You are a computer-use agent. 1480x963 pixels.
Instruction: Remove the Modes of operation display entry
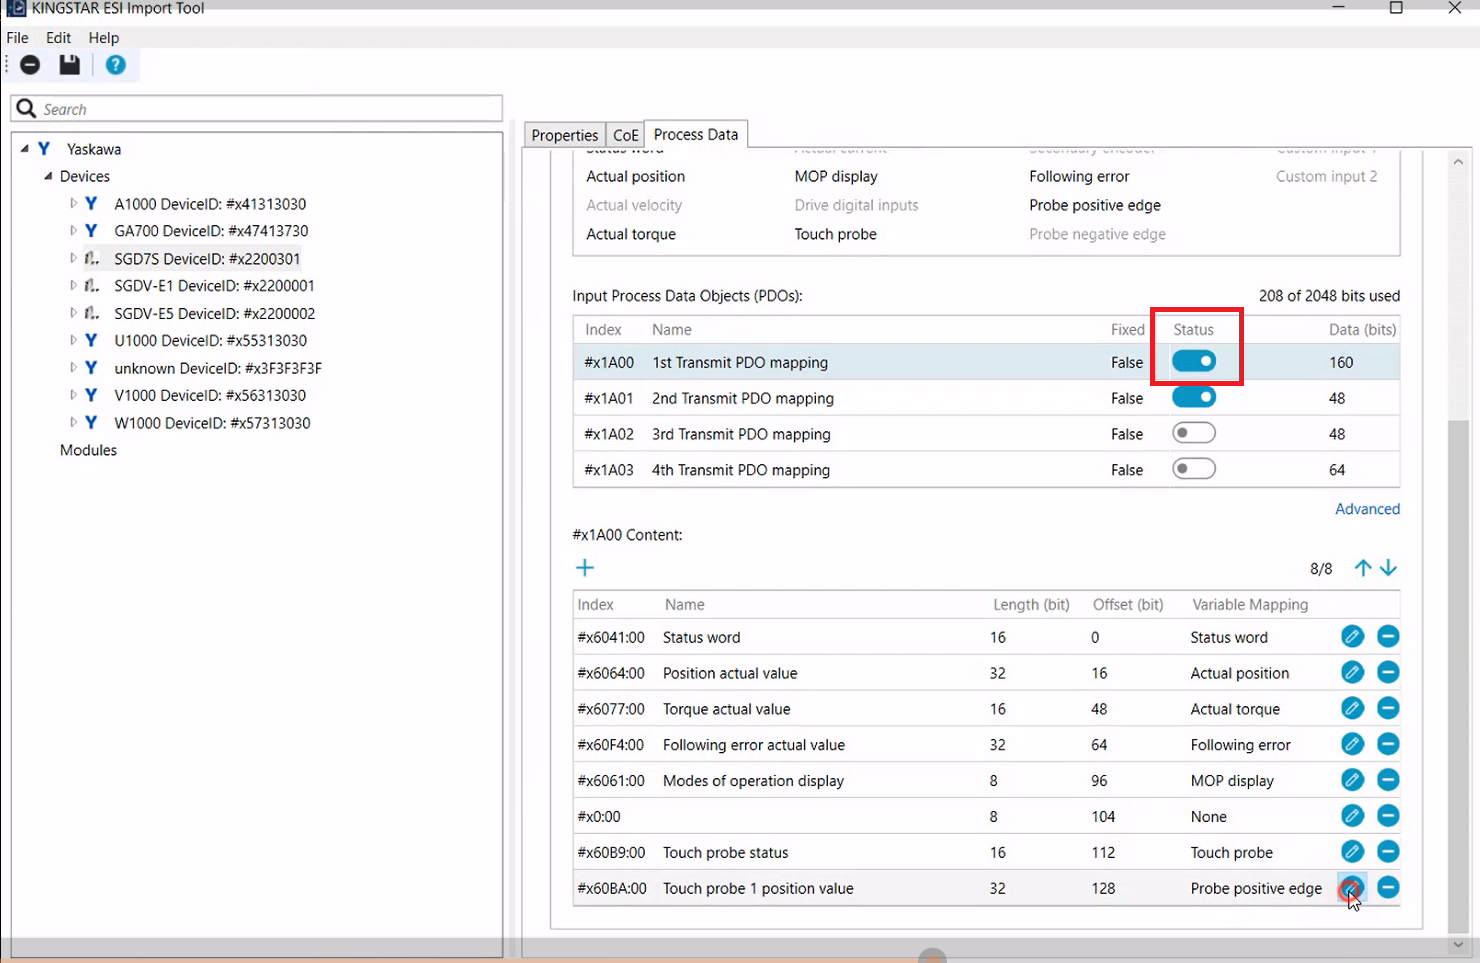1388,780
